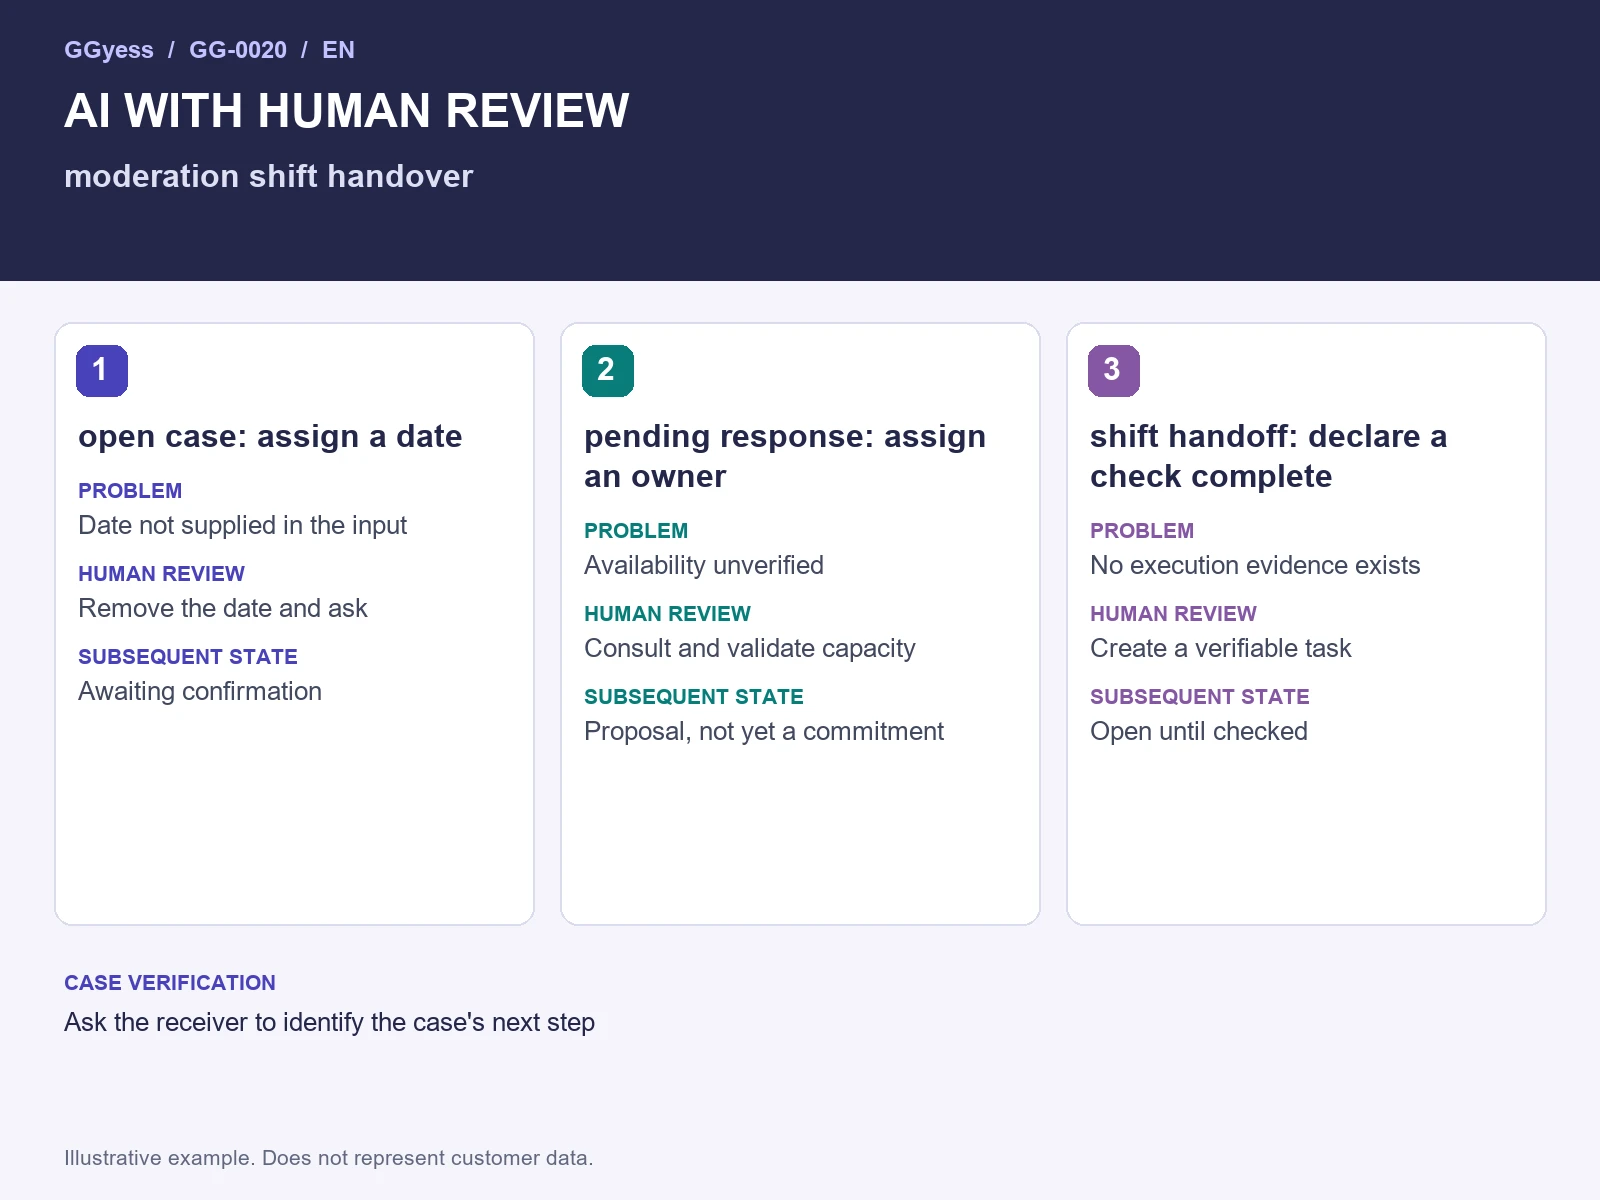This screenshot has height=1200, width=1600.
Task: Click the GG-0020 breadcrumb
Action: click(x=238, y=50)
